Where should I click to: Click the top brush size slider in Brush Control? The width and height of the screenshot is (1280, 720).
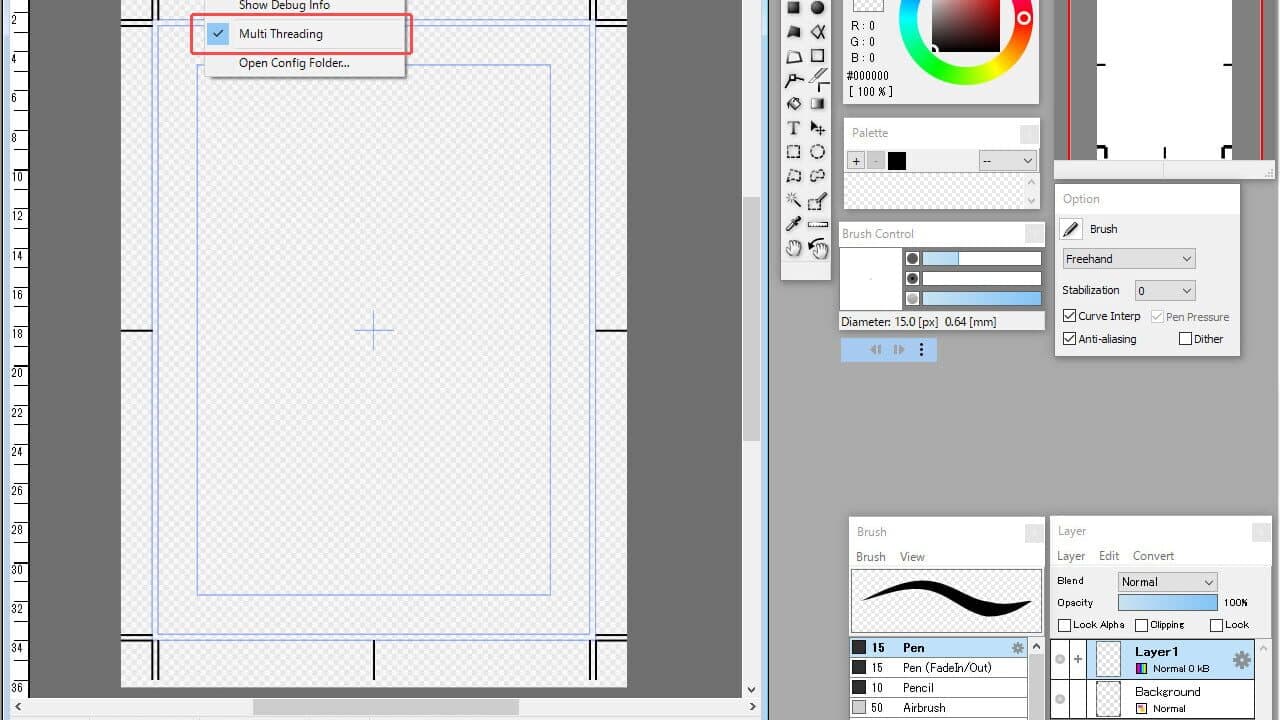pos(981,258)
